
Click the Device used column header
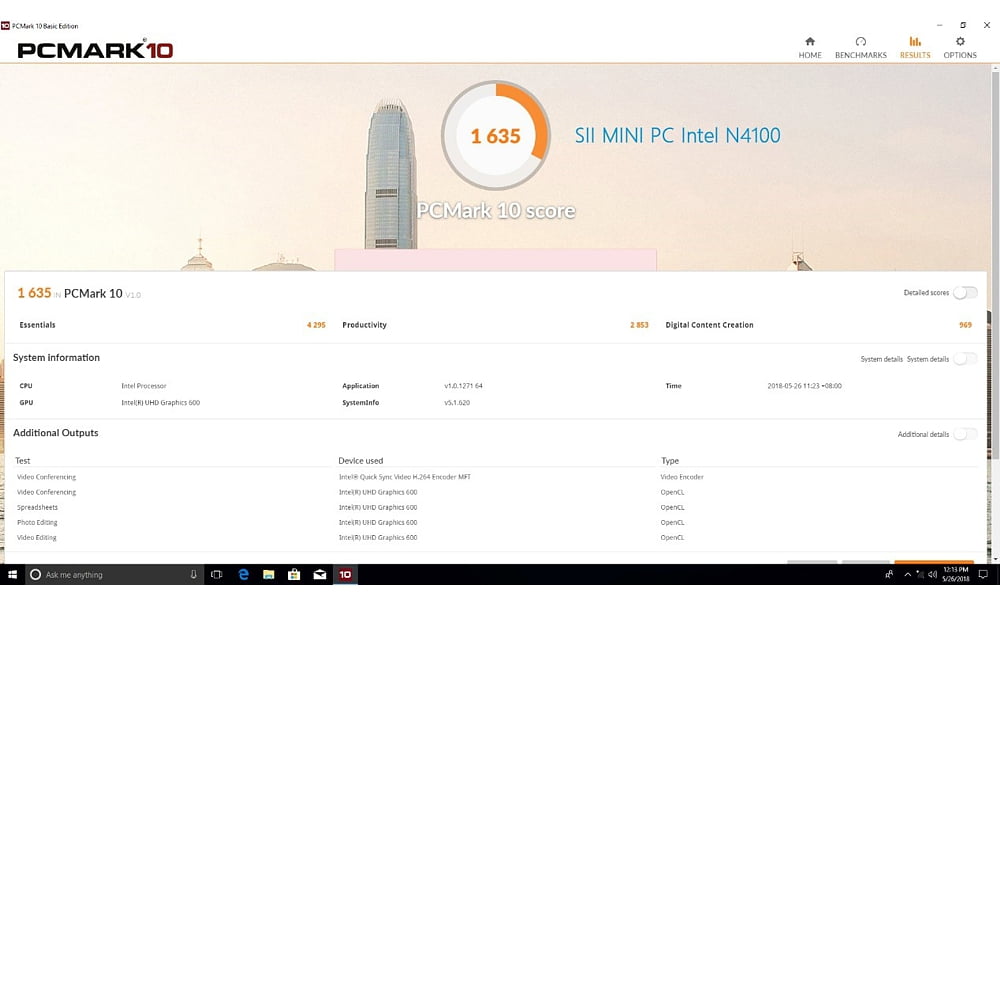(x=360, y=460)
